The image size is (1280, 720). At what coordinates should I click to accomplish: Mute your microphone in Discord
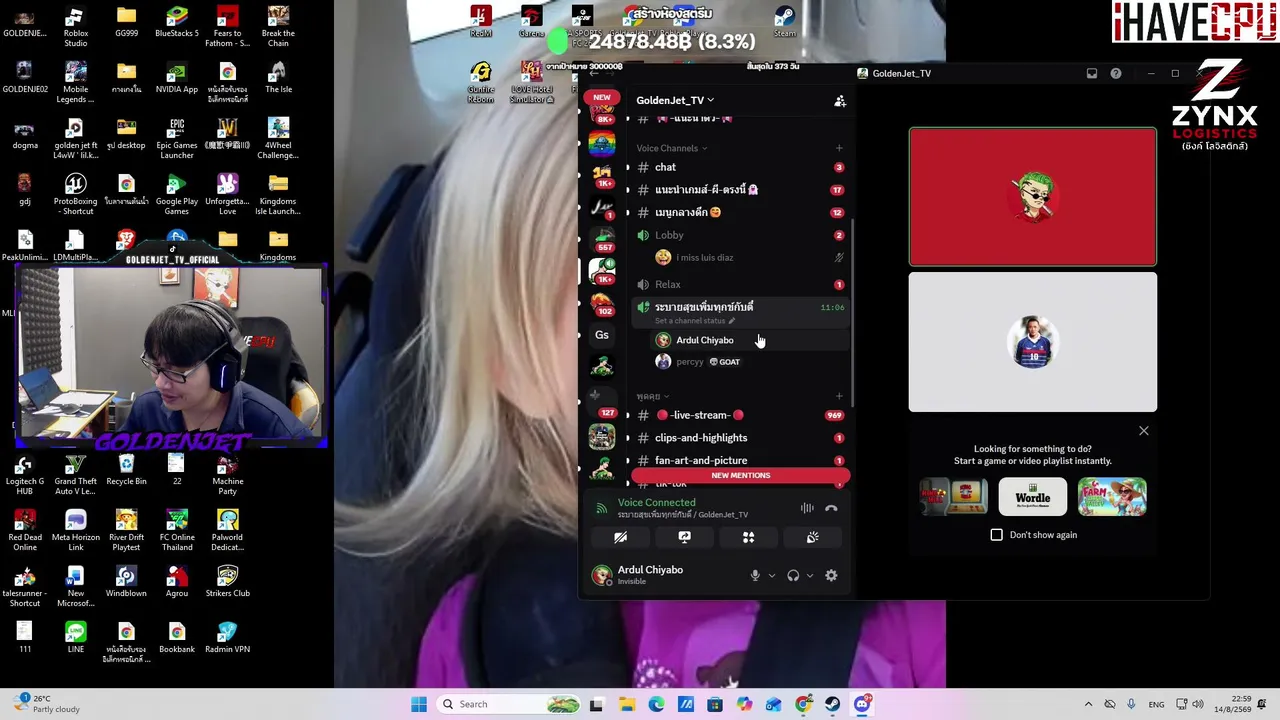pos(755,575)
